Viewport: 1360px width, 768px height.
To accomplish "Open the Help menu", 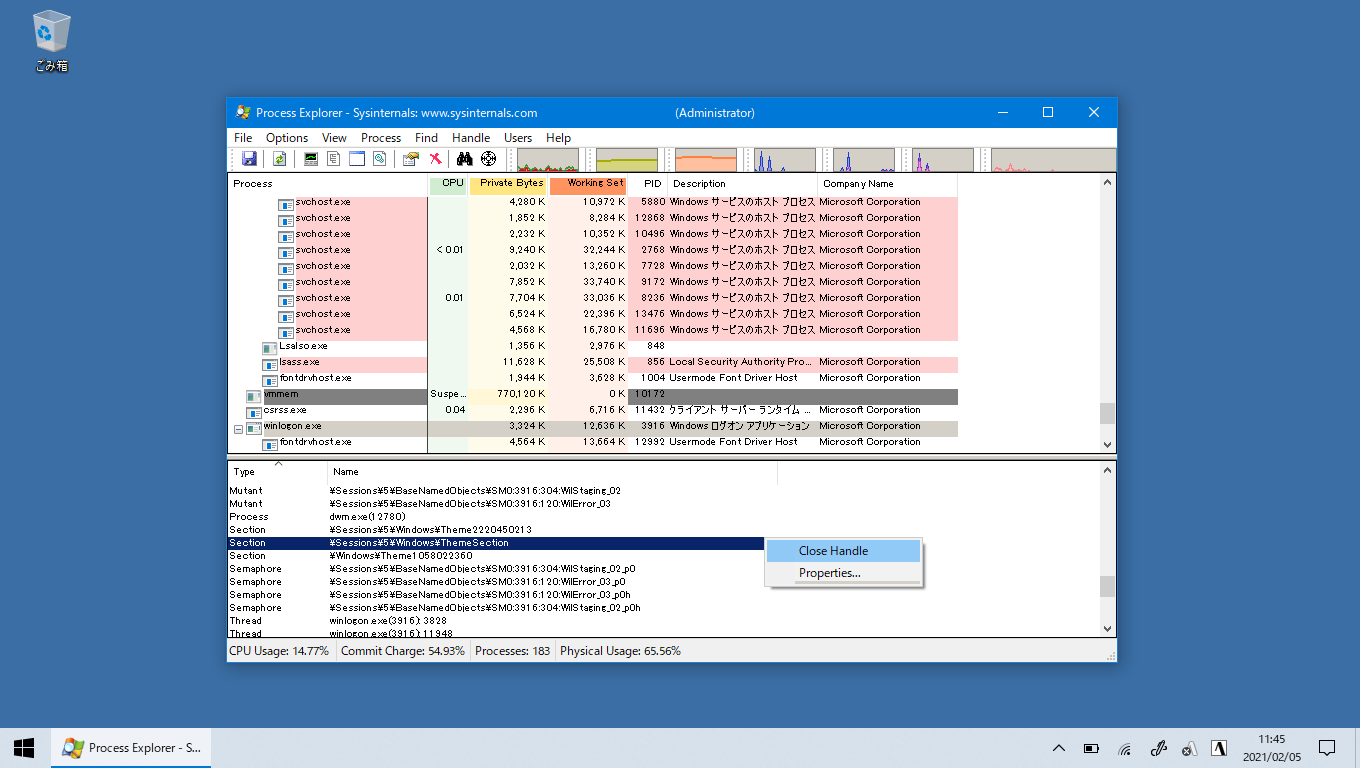I will [x=559, y=138].
